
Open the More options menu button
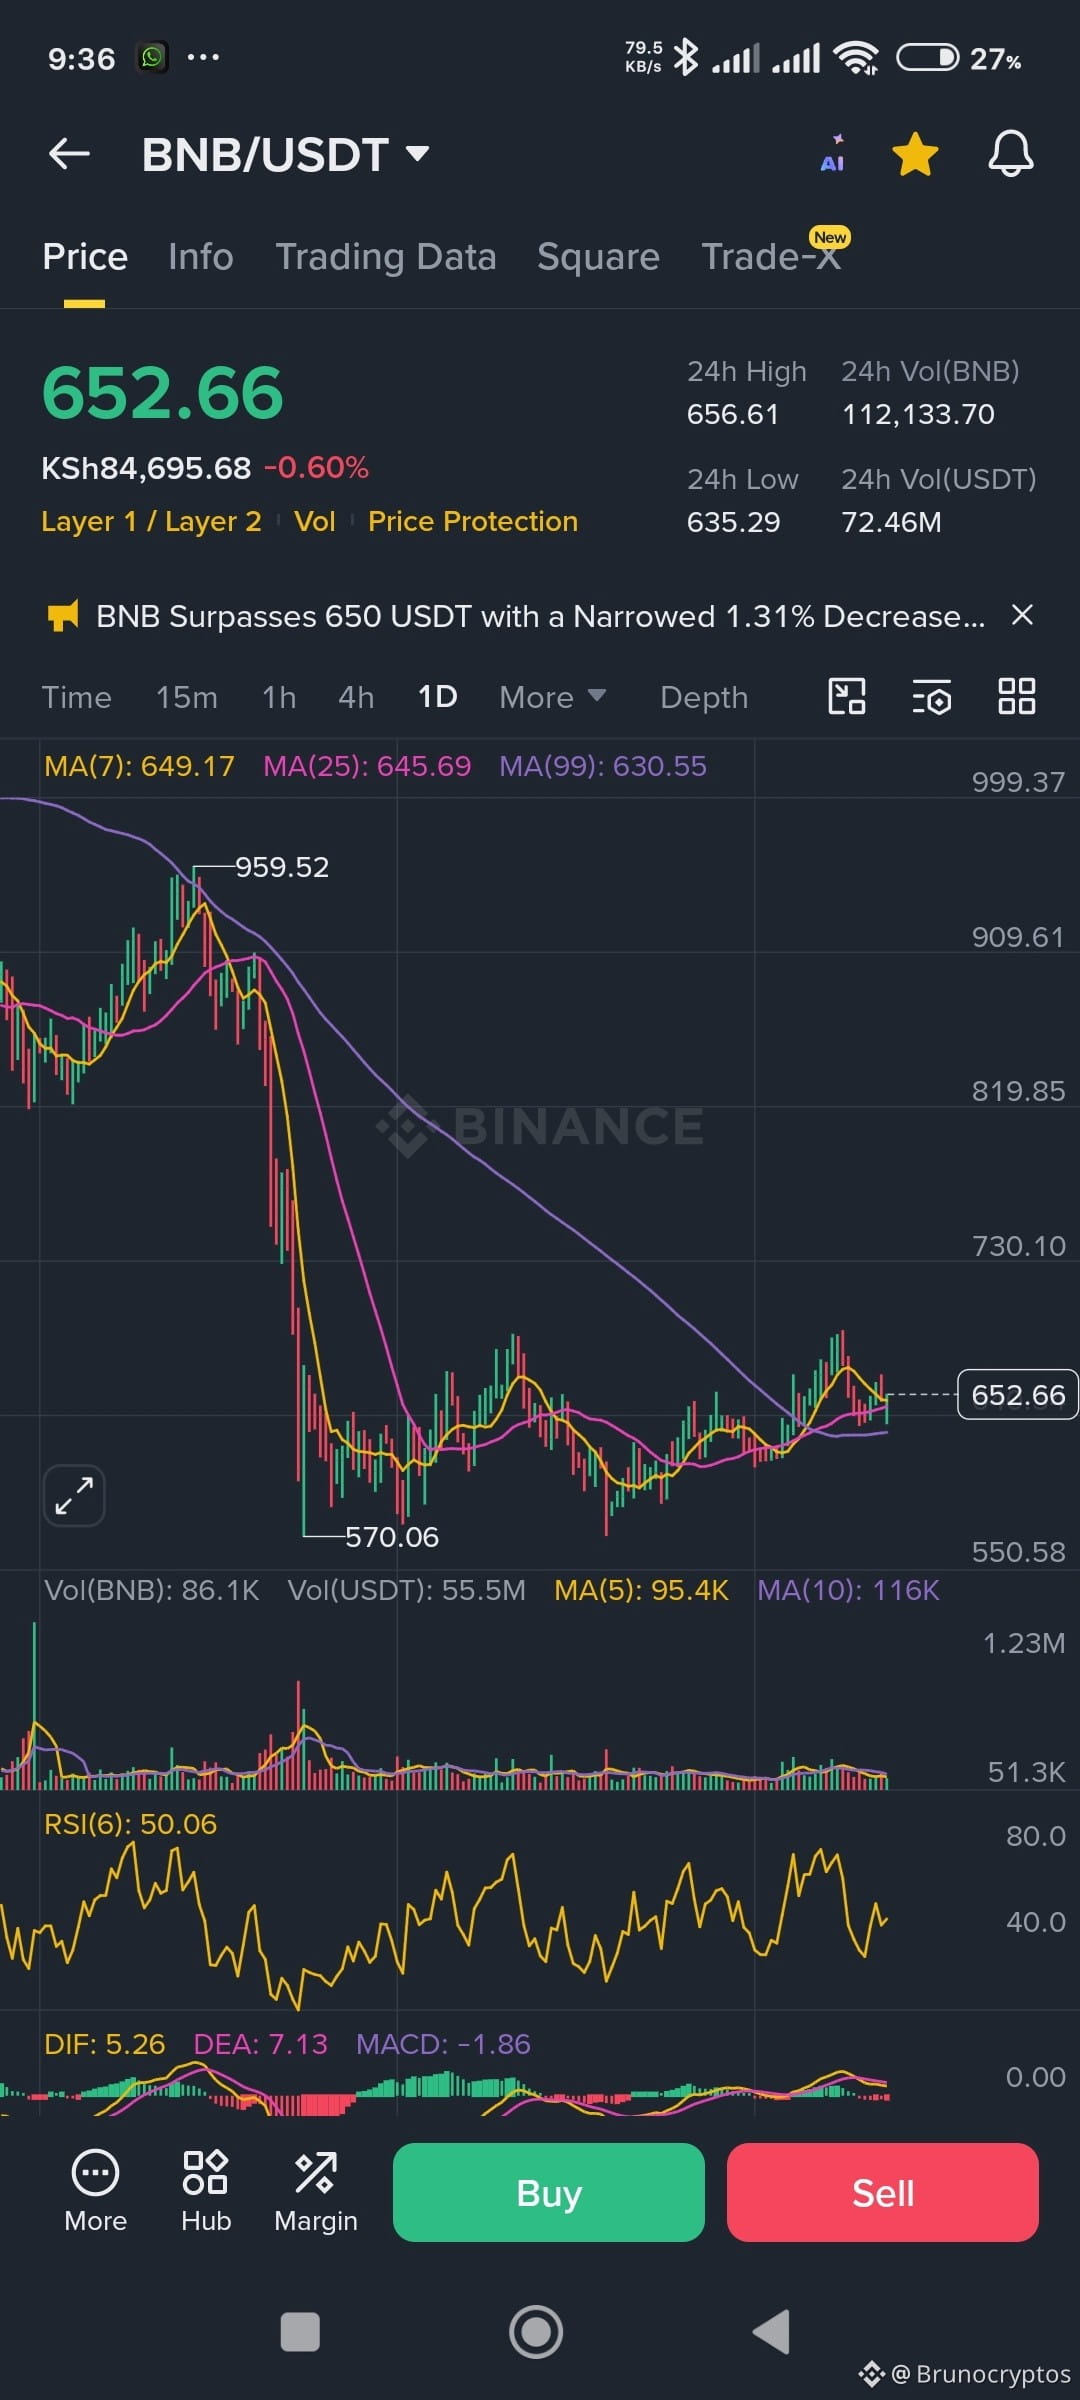(95, 2191)
